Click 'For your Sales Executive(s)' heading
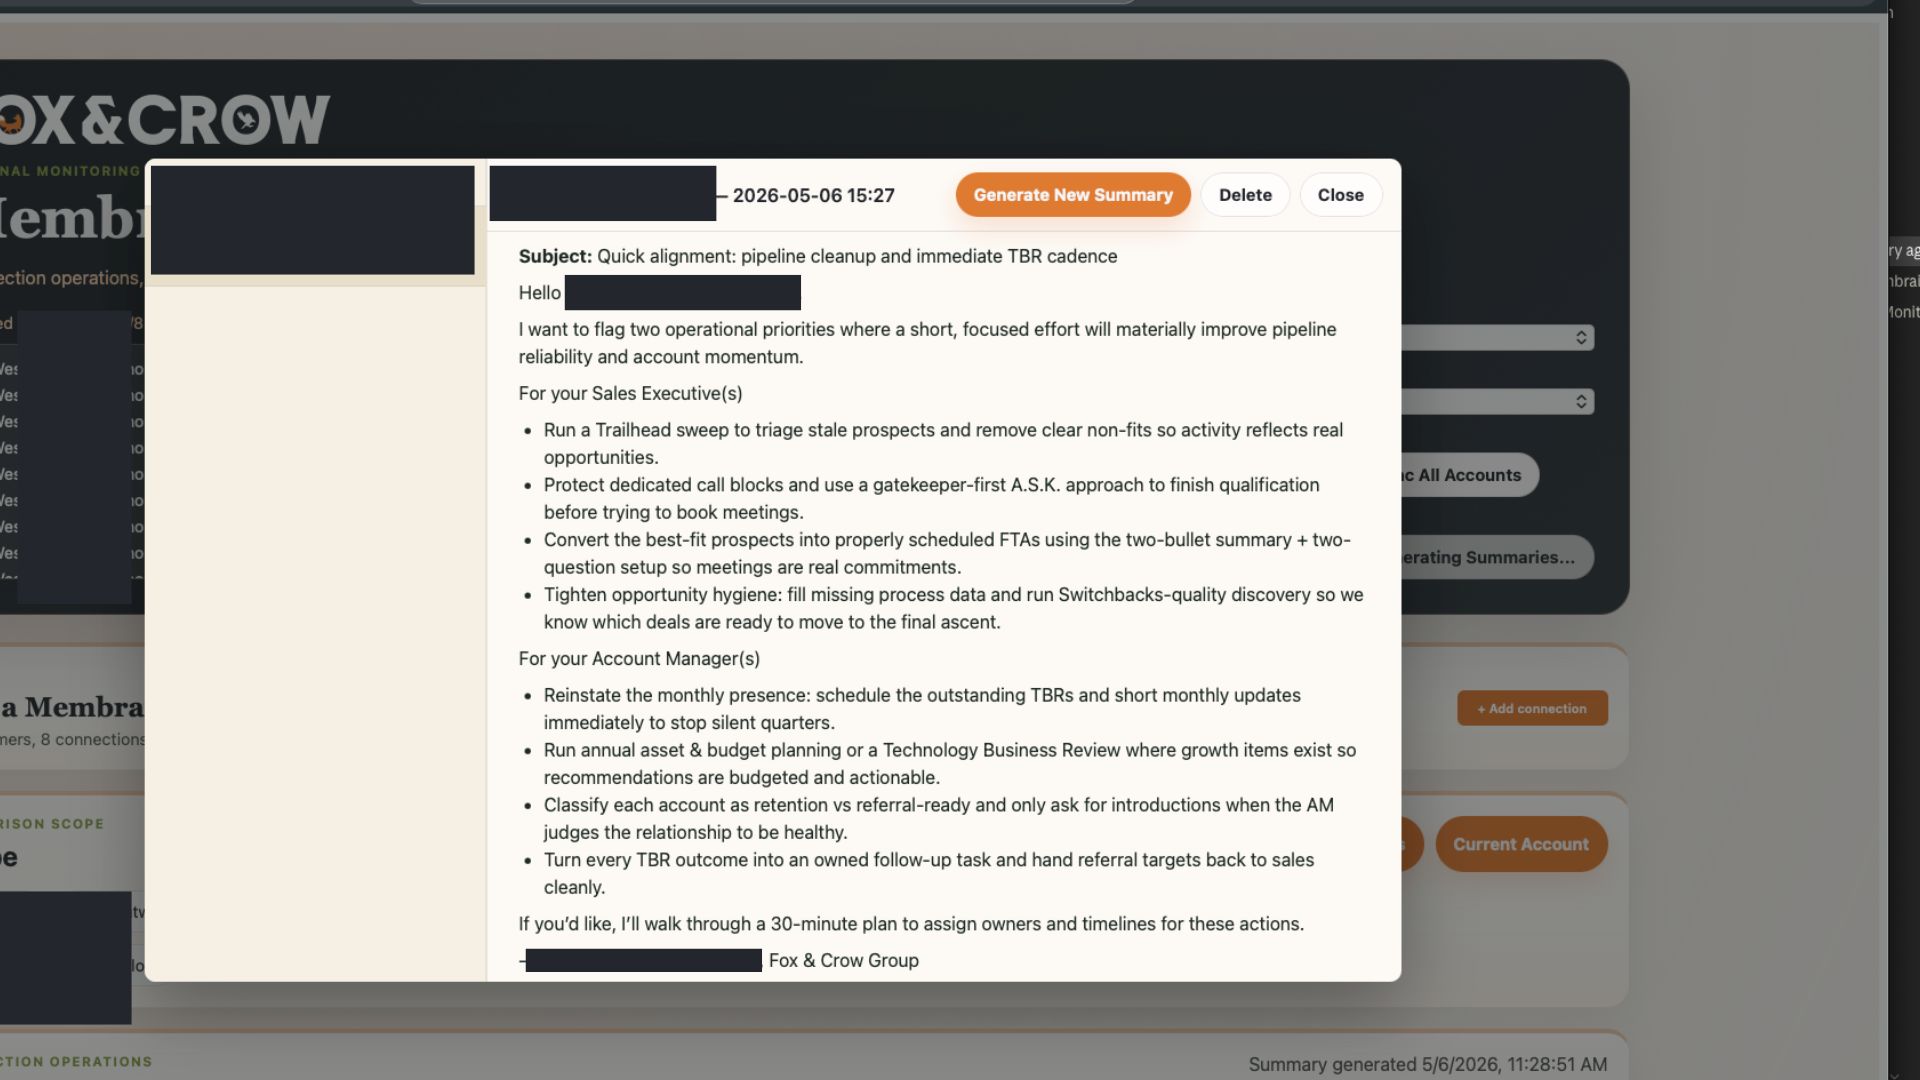The width and height of the screenshot is (1920, 1080). point(630,393)
